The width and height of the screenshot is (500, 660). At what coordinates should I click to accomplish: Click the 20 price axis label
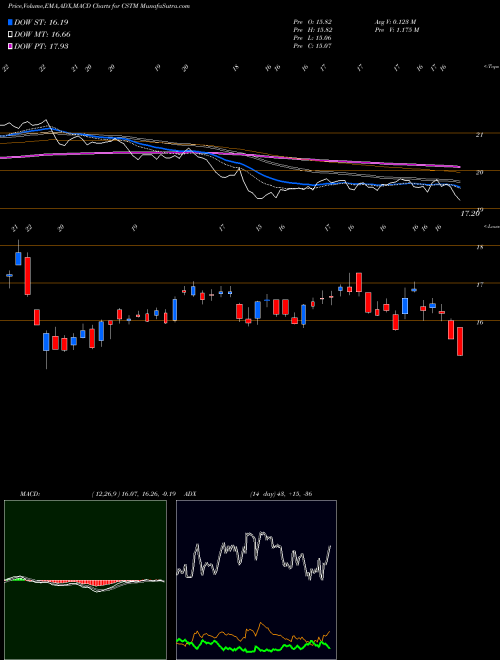[x=479, y=172]
